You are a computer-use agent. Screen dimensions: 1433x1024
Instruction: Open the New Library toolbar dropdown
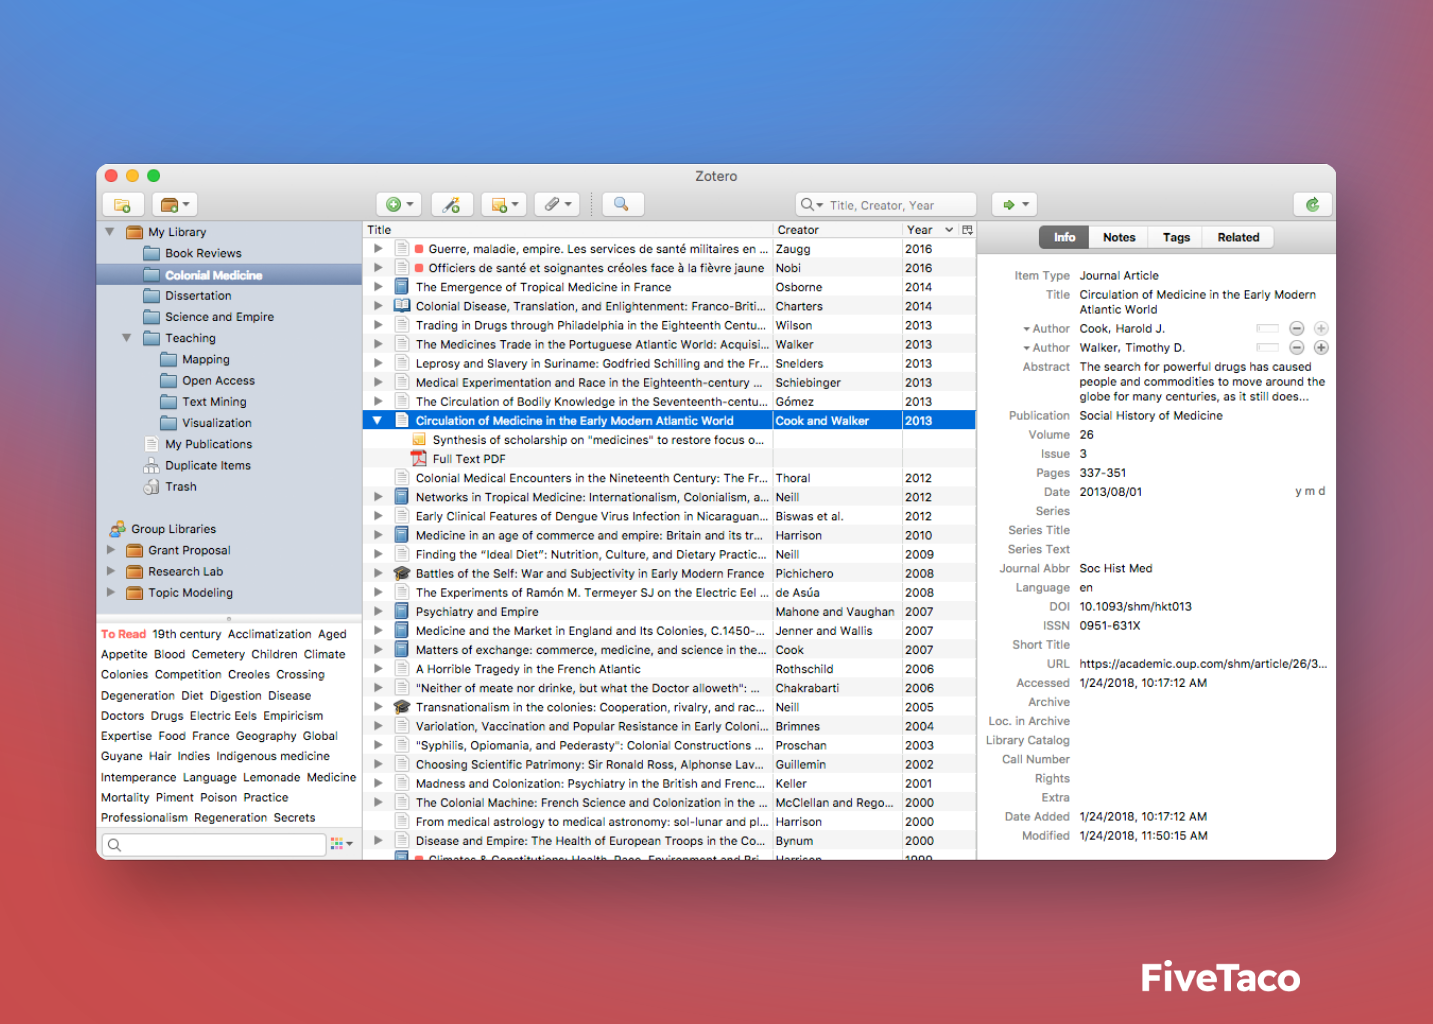(175, 205)
